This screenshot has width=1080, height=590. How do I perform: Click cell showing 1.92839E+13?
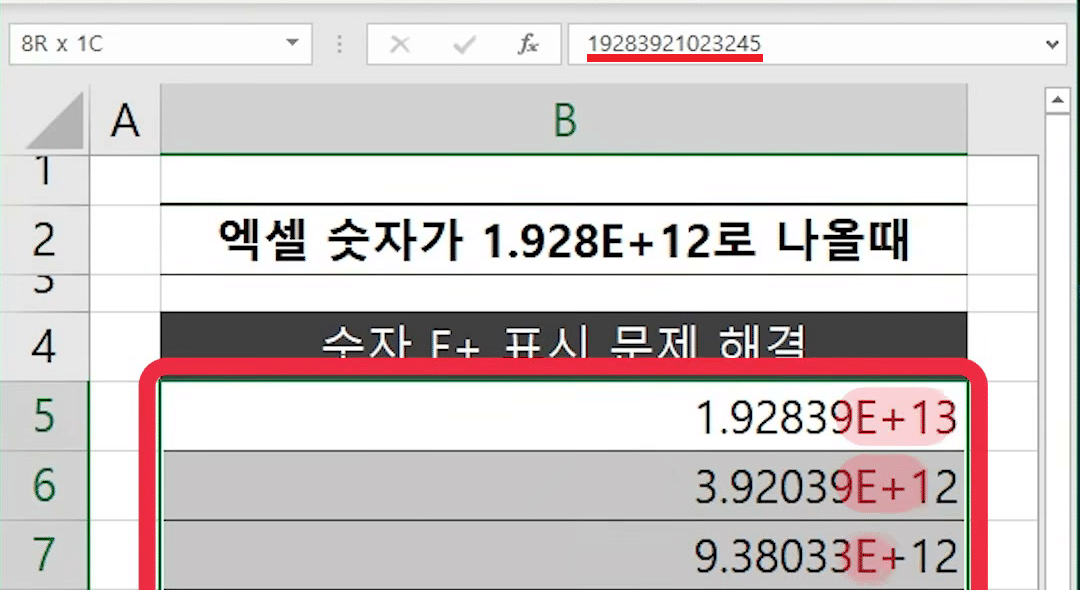(x=563, y=417)
